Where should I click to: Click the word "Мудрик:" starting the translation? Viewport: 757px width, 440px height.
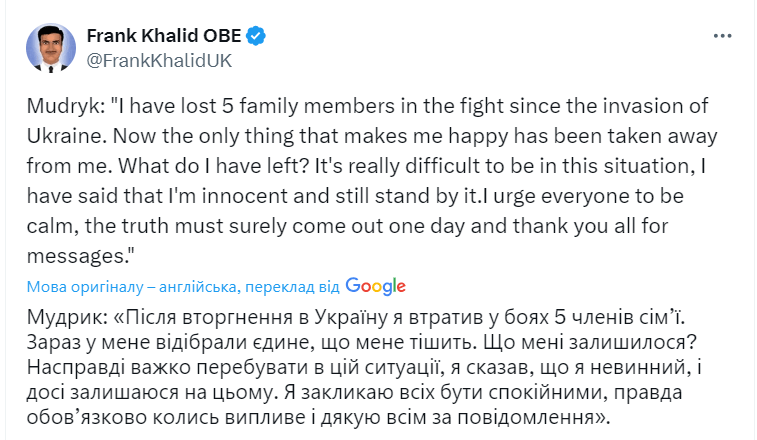68,317
